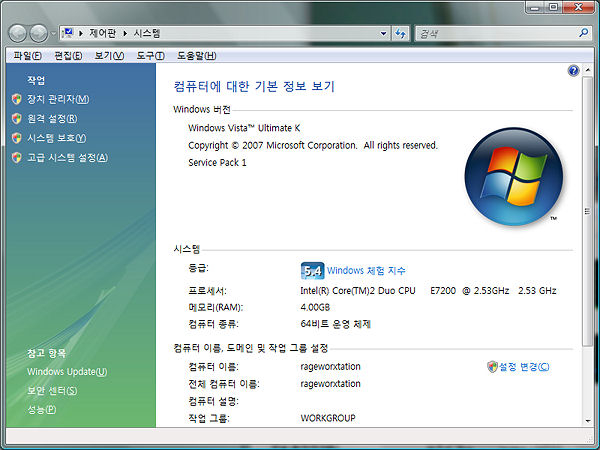The width and height of the screenshot is (600, 450).
Task: Open the 도움말(H) menu
Action: pos(197,56)
